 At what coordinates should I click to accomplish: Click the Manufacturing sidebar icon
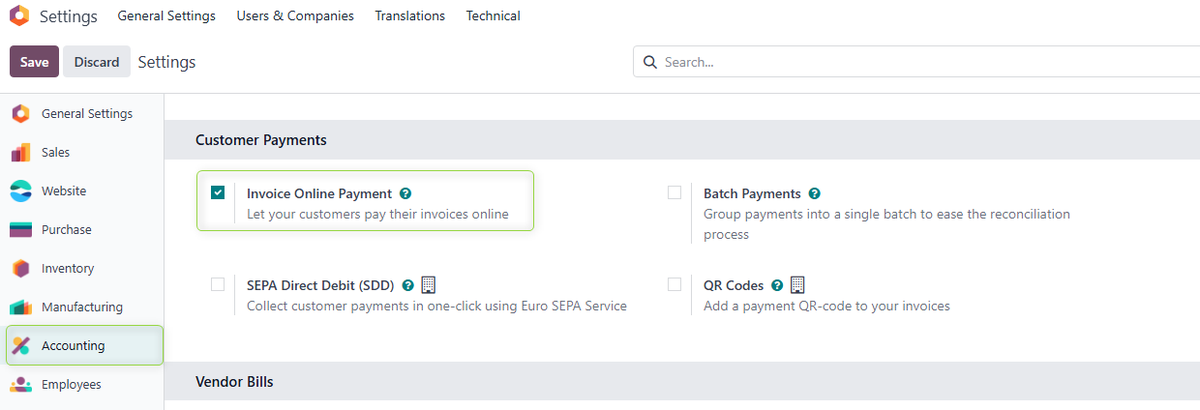[x=21, y=307]
